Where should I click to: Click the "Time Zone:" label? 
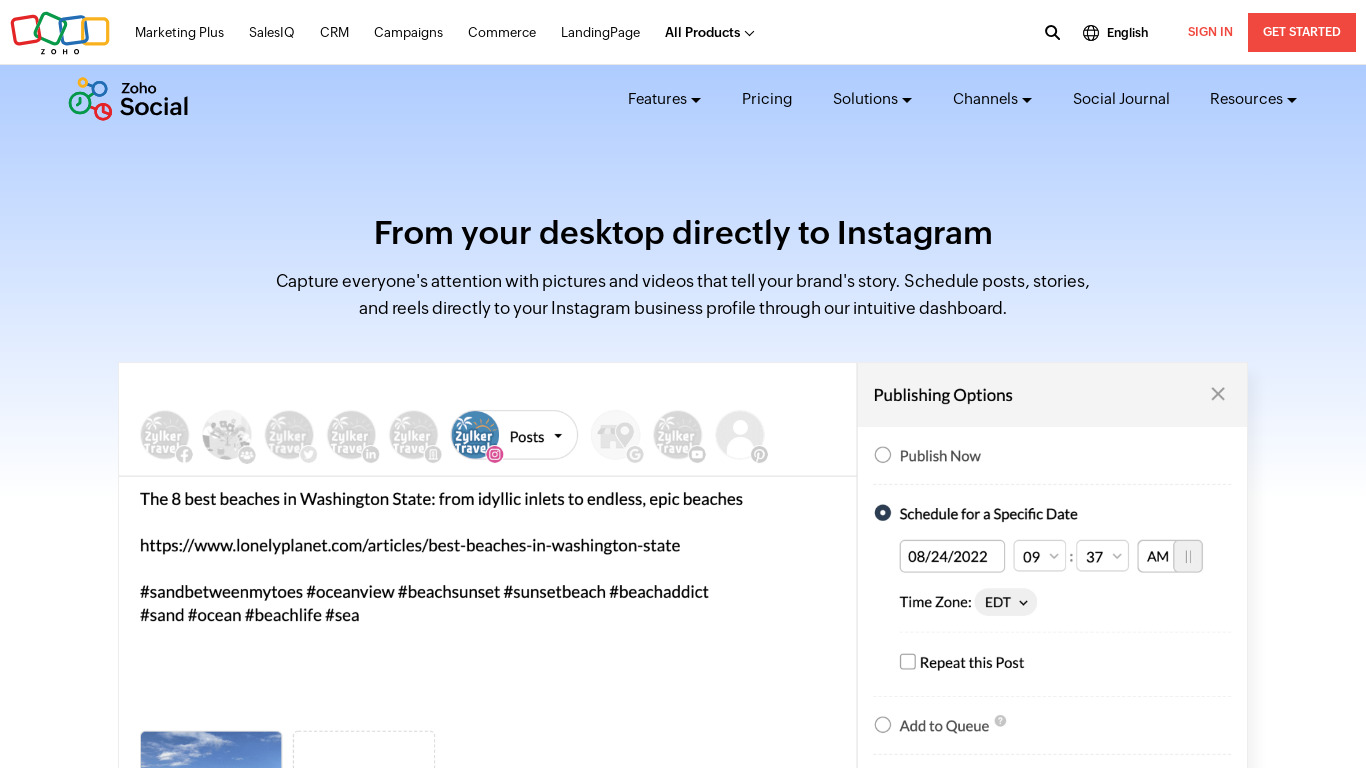coord(935,602)
